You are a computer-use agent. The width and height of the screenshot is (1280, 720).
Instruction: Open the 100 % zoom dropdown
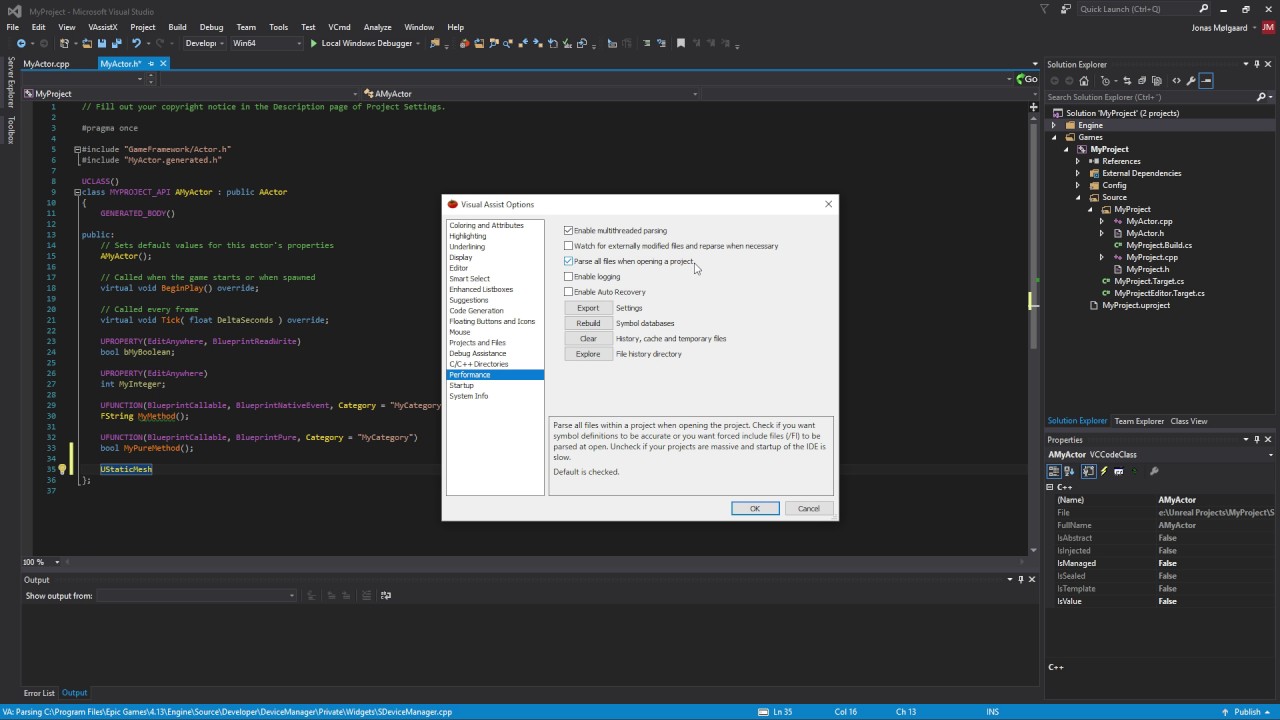(x=57, y=562)
